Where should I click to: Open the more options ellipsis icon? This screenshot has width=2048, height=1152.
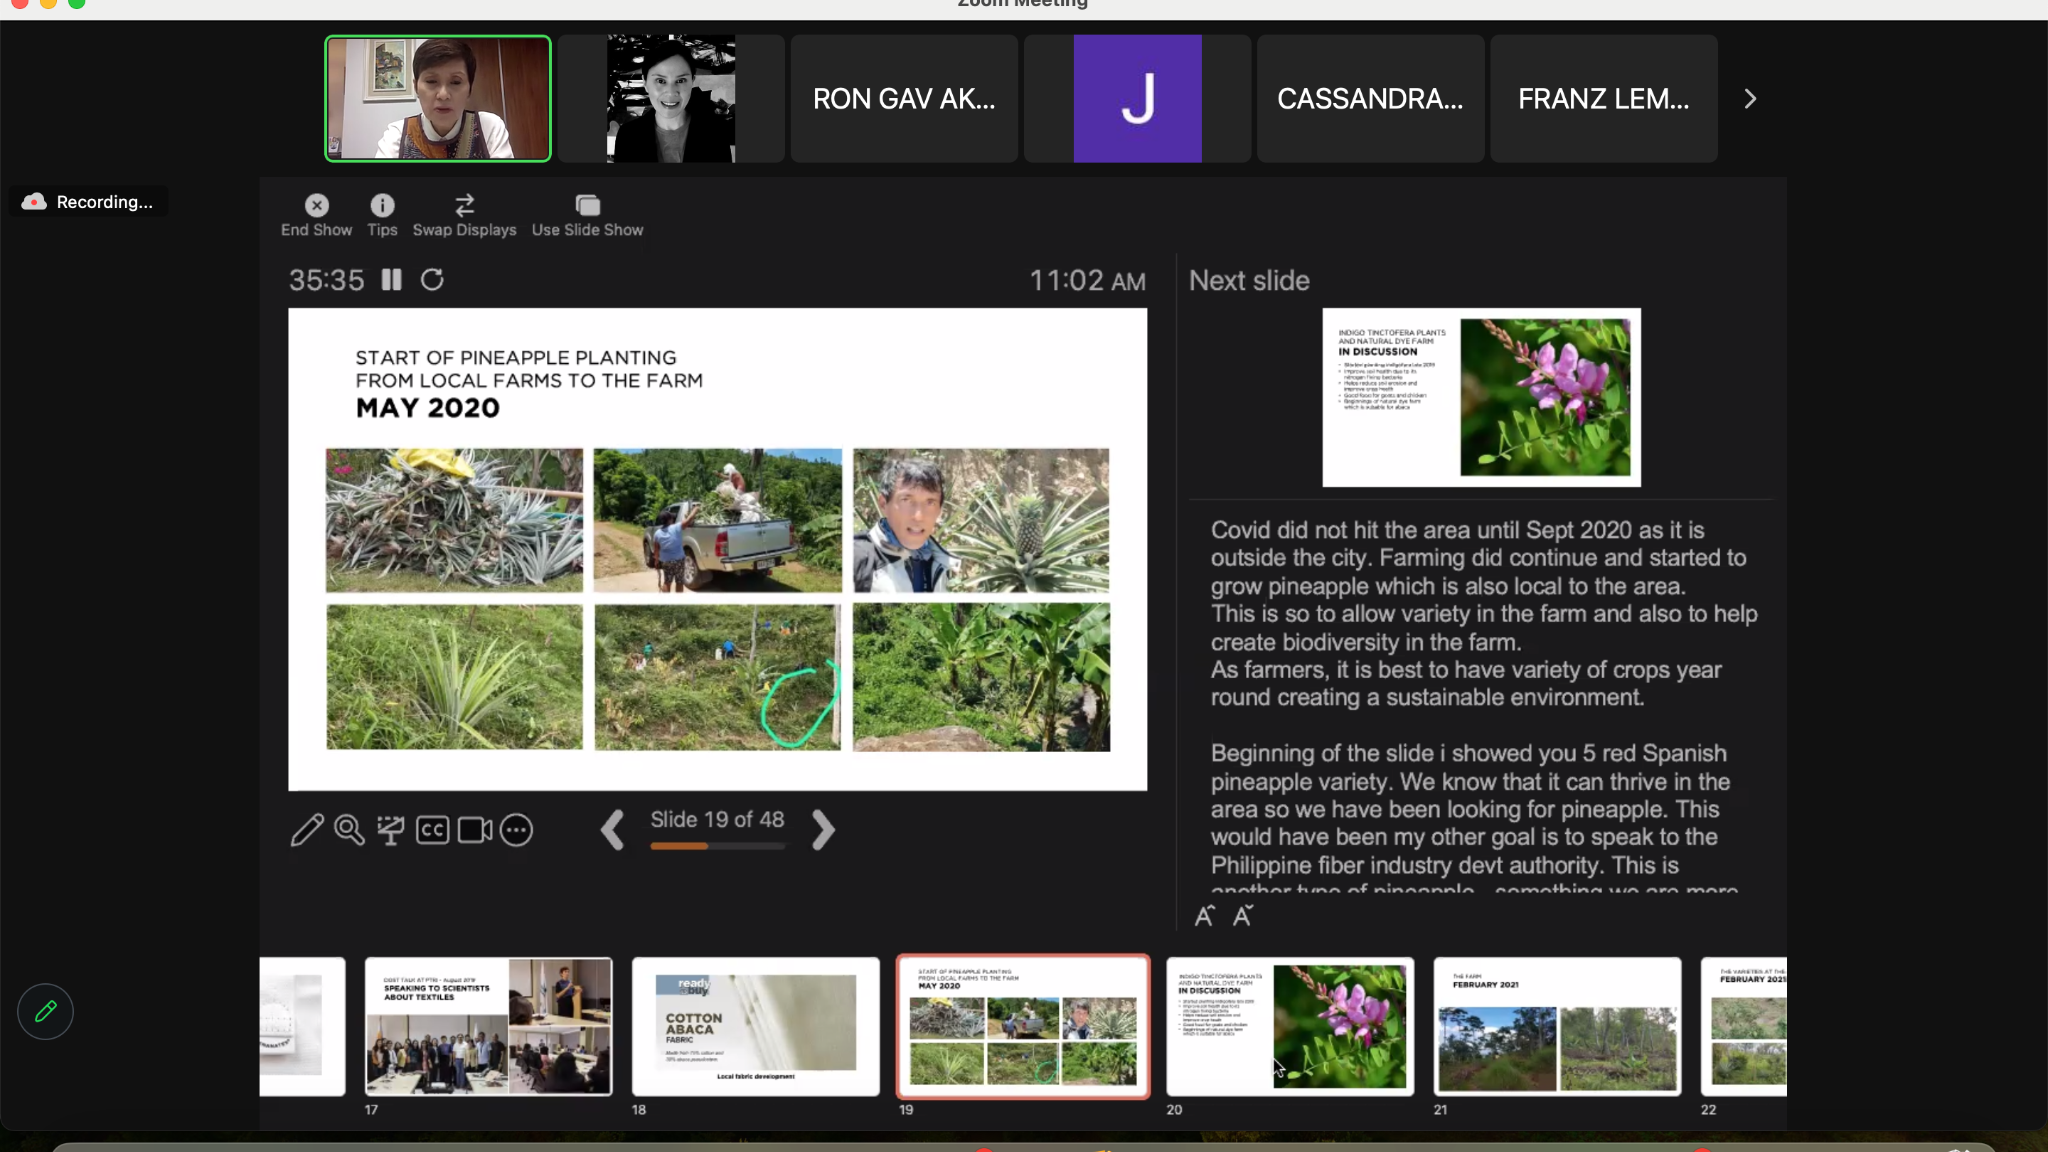click(x=516, y=830)
